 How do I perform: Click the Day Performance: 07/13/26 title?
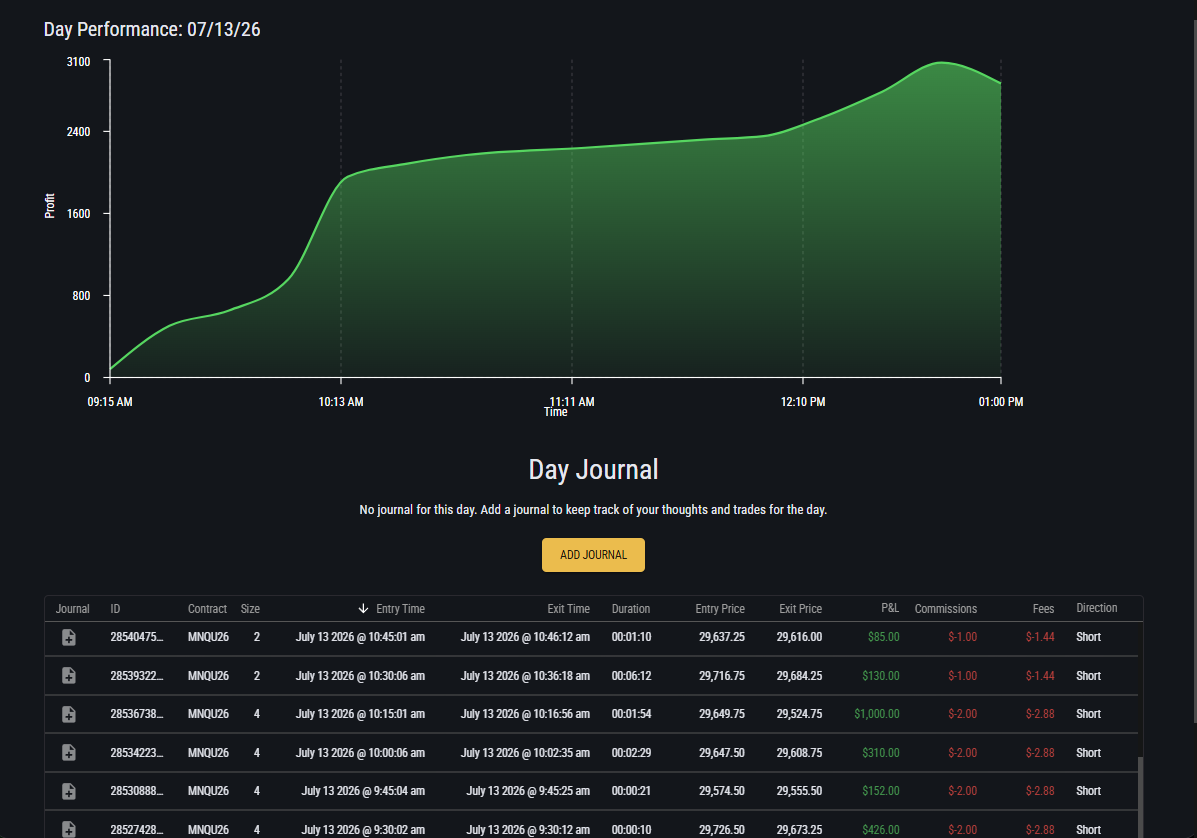[x=152, y=29]
